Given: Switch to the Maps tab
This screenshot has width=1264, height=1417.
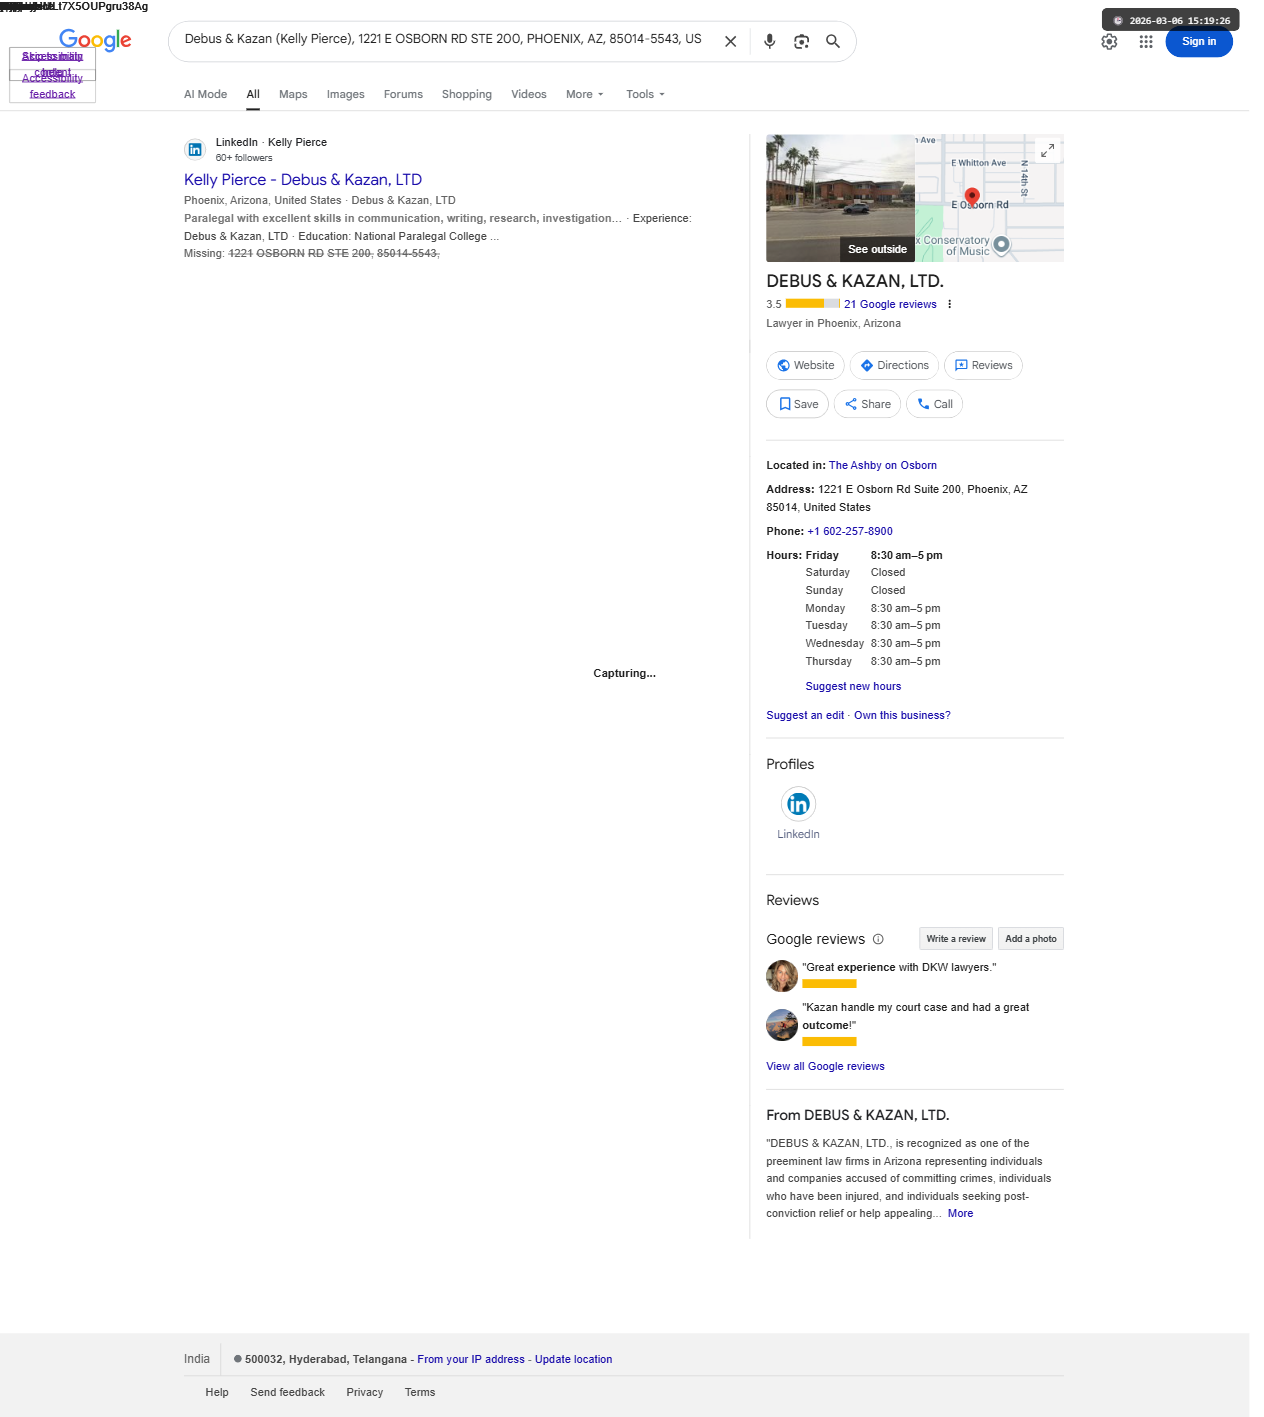Looking at the screenshot, I should tap(293, 94).
